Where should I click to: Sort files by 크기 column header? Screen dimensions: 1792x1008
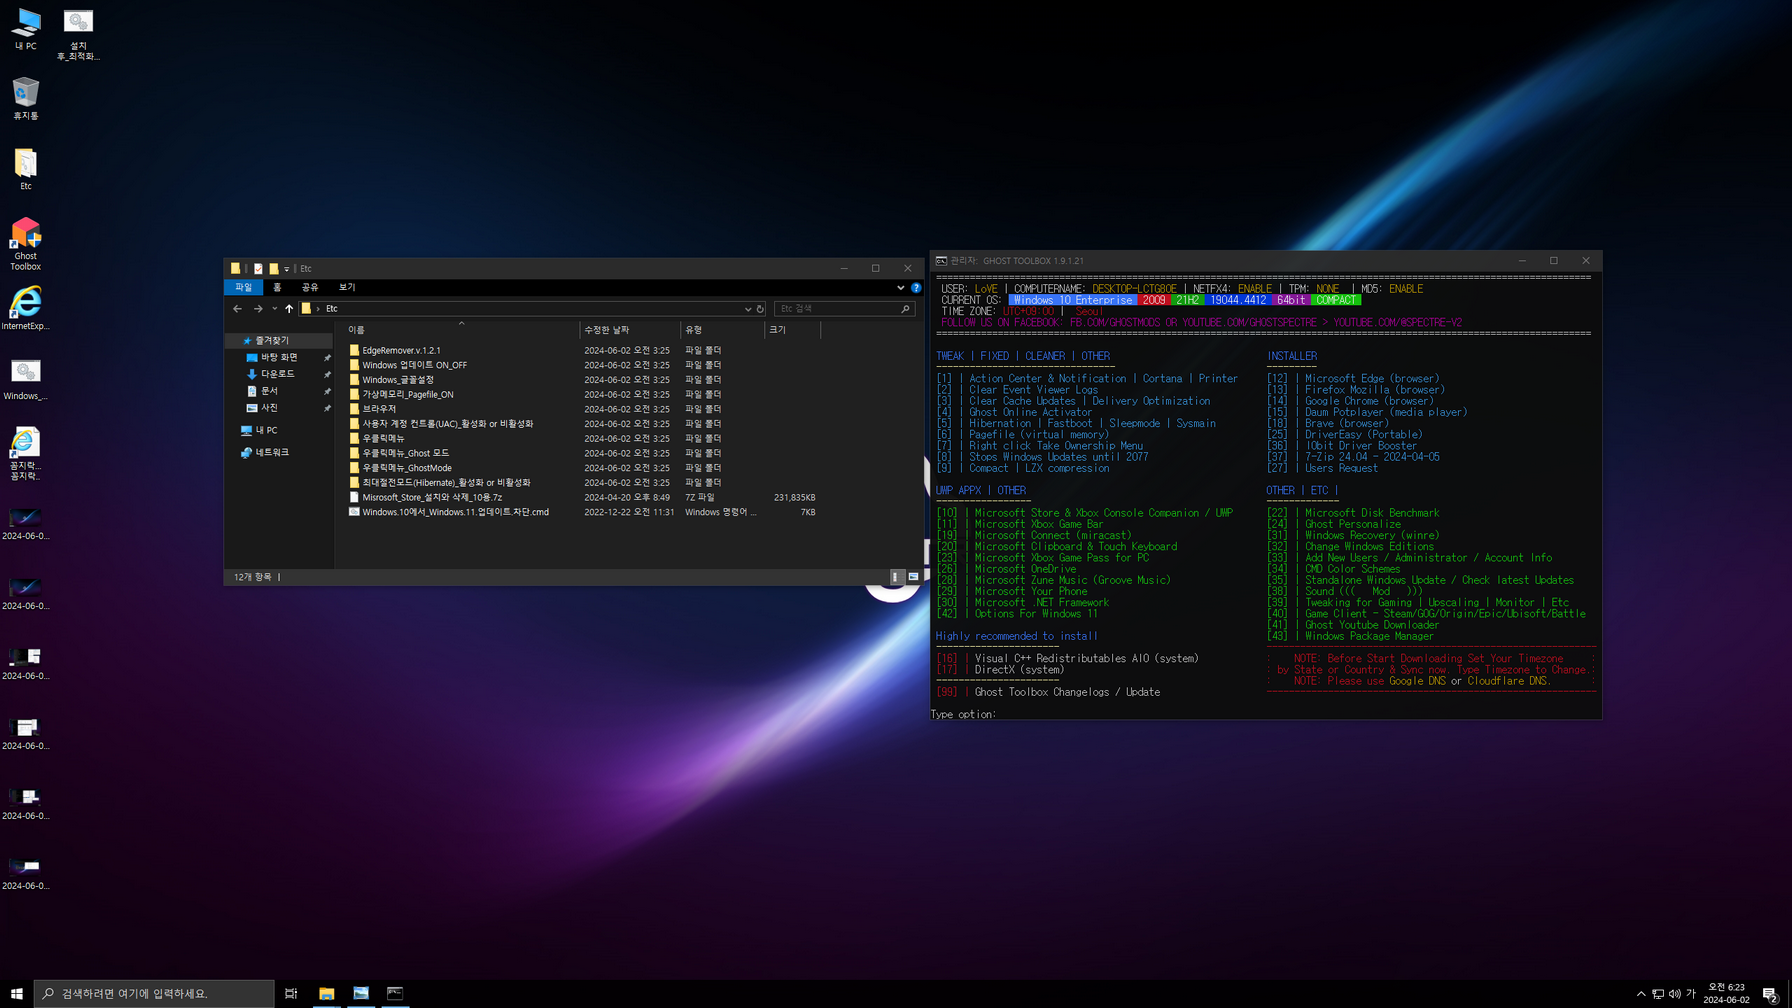tap(792, 330)
